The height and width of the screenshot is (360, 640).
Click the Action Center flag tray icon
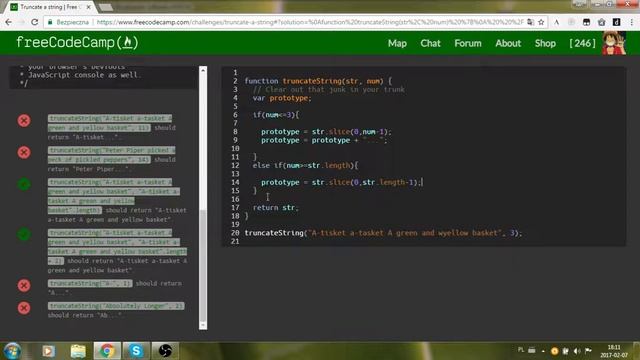click(588, 351)
